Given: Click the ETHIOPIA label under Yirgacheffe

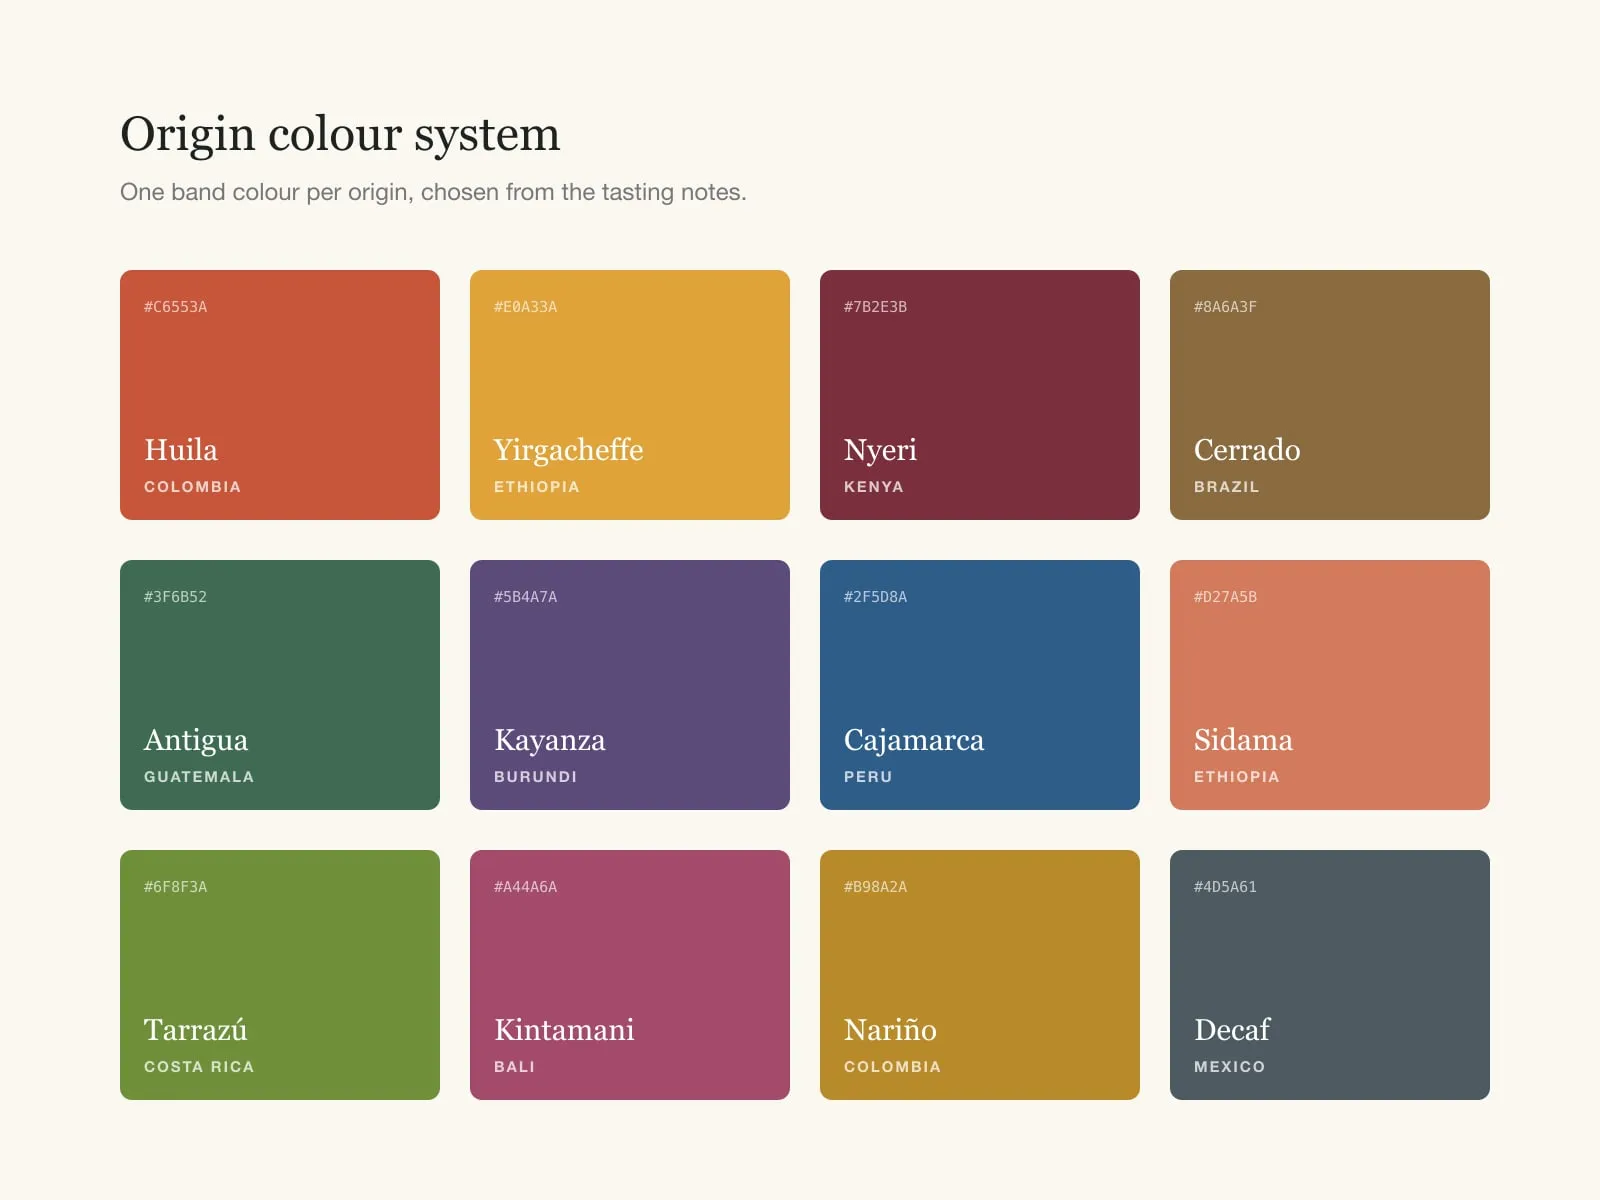Looking at the screenshot, I should coord(537,487).
